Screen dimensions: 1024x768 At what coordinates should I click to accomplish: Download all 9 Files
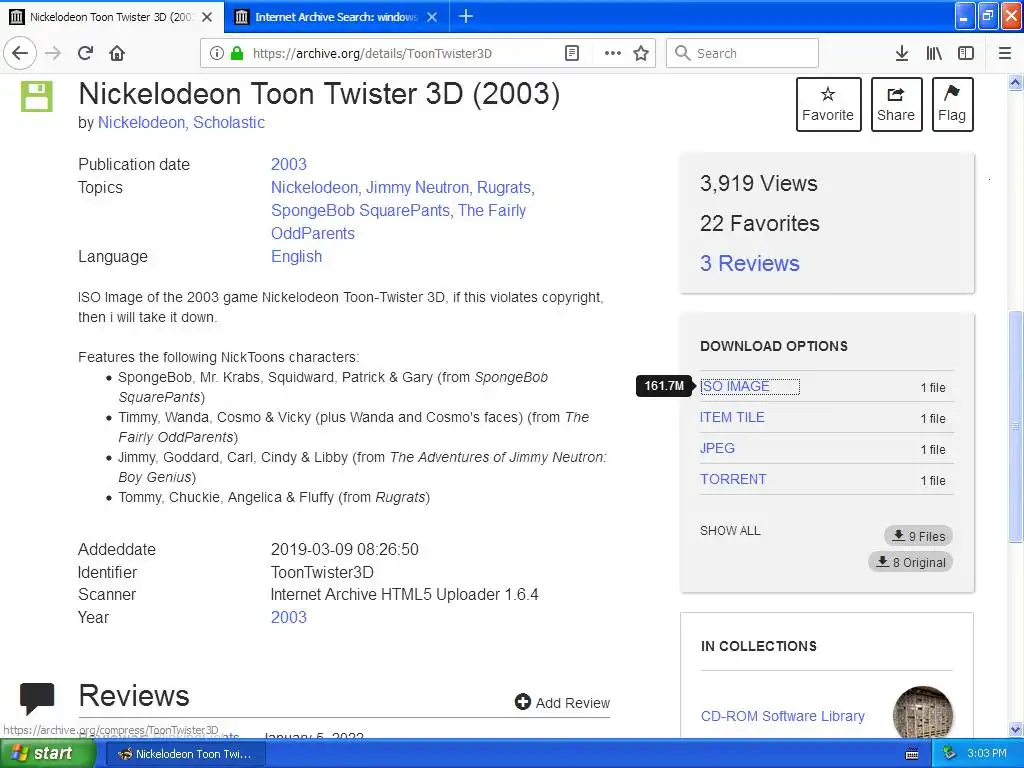[919, 536]
